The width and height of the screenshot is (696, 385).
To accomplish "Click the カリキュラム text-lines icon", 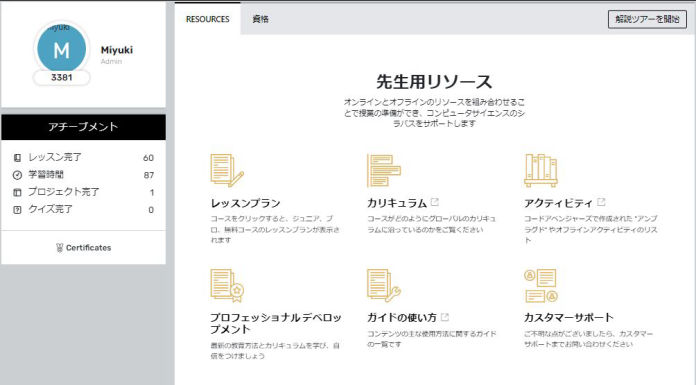I will click(384, 171).
